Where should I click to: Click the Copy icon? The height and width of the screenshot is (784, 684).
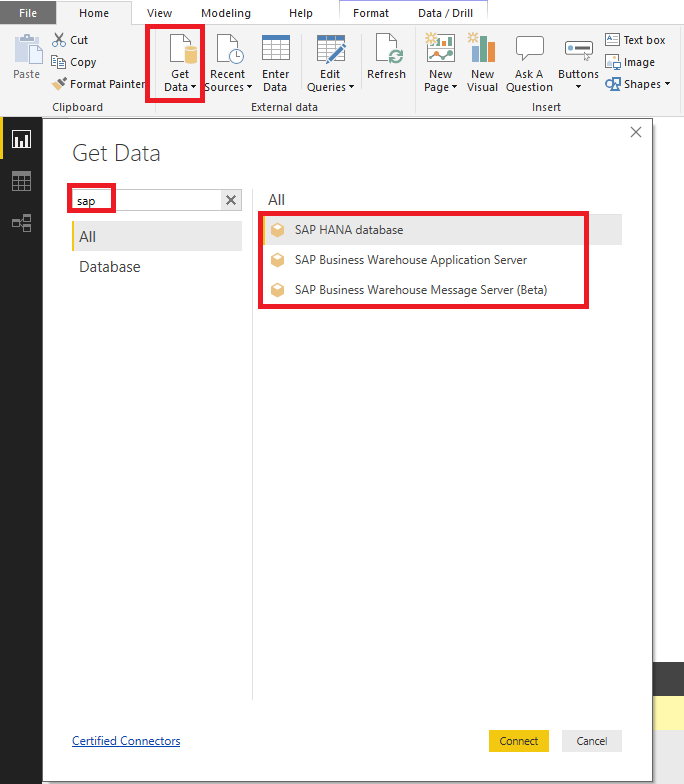(x=58, y=62)
